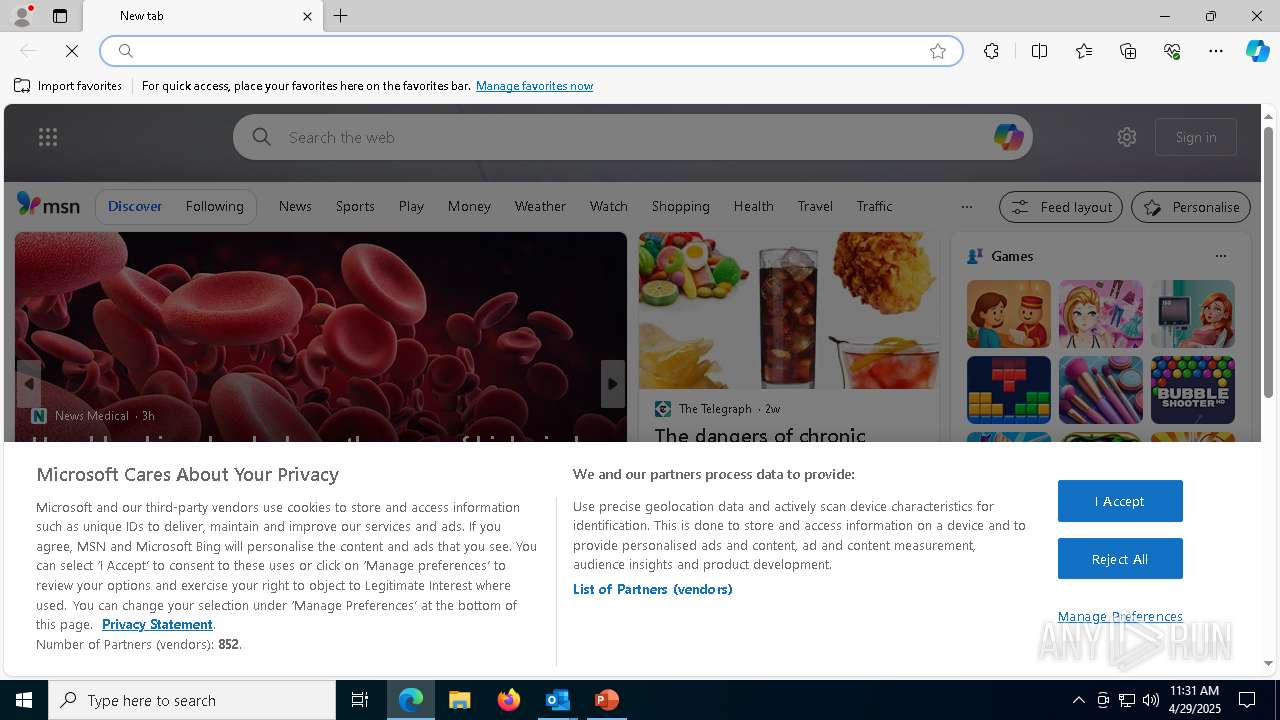The image size is (1280, 720).
Task: Click the taskbar search box
Action: 192,700
